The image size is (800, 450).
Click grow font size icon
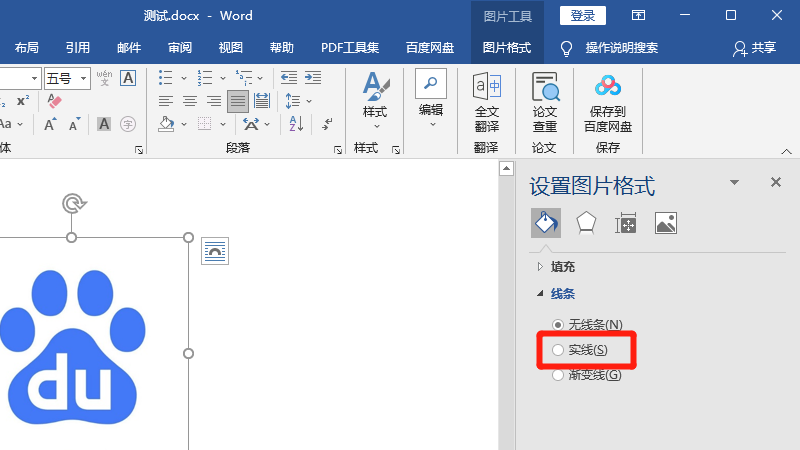[50, 124]
